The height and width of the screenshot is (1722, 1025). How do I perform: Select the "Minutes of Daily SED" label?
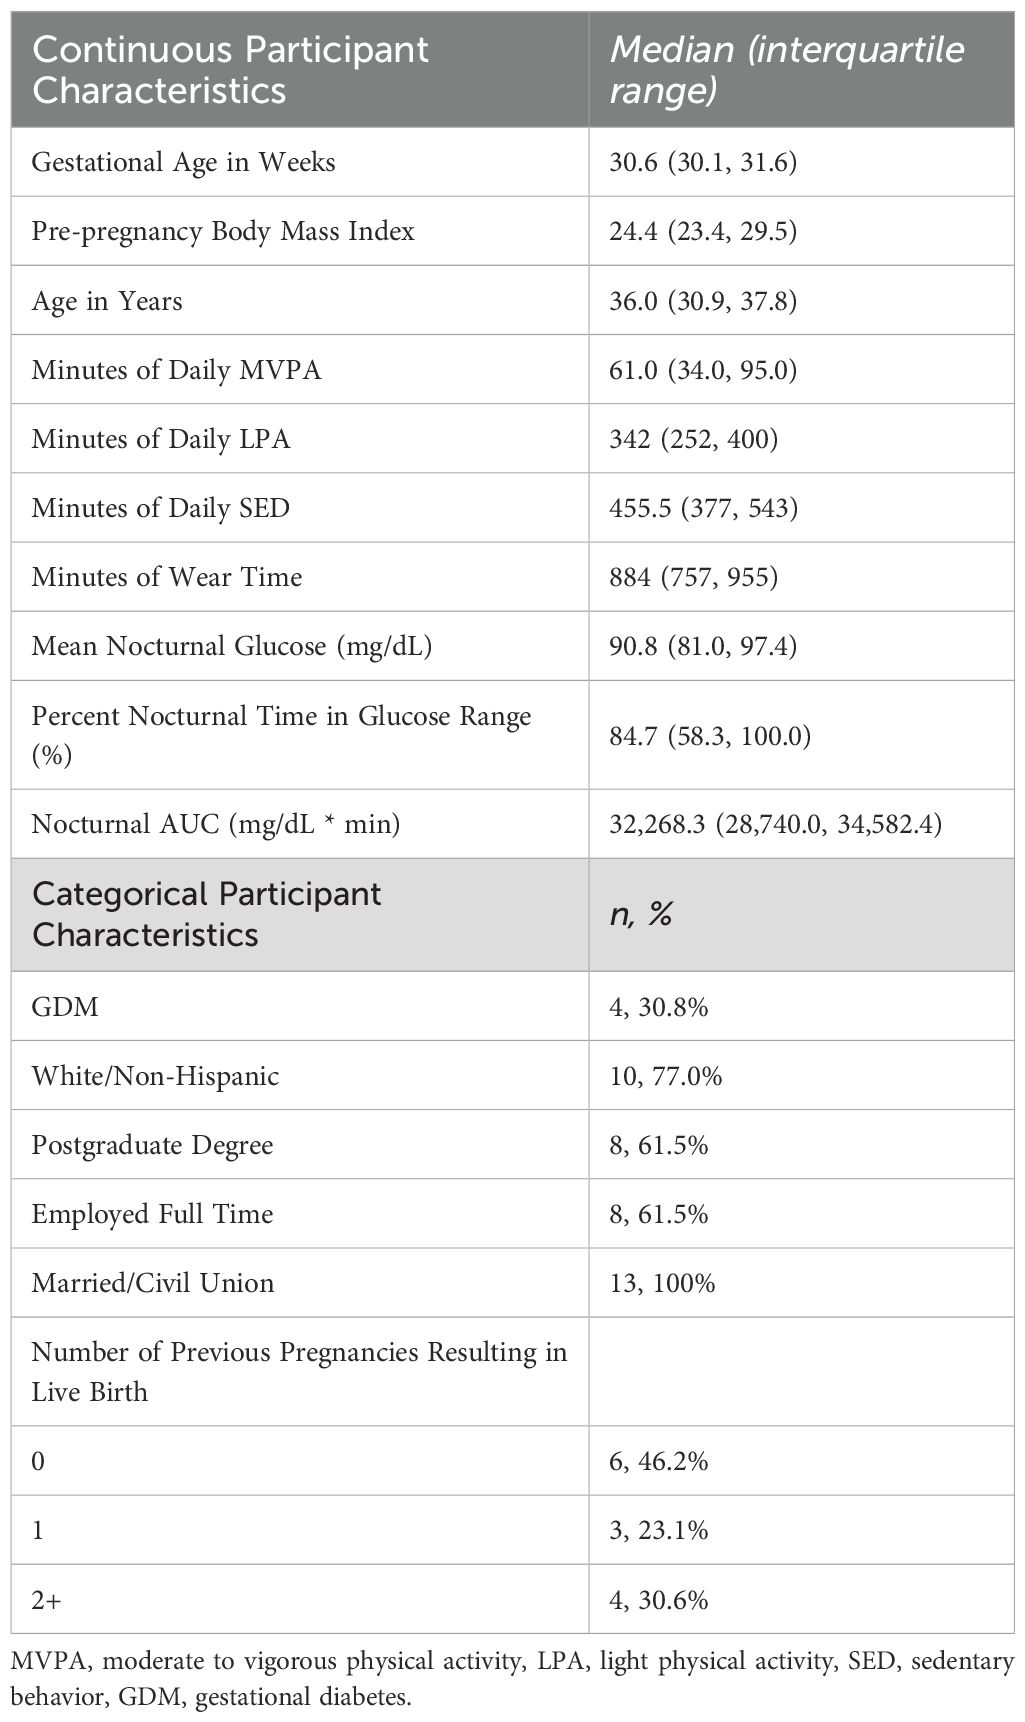point(161,508)
